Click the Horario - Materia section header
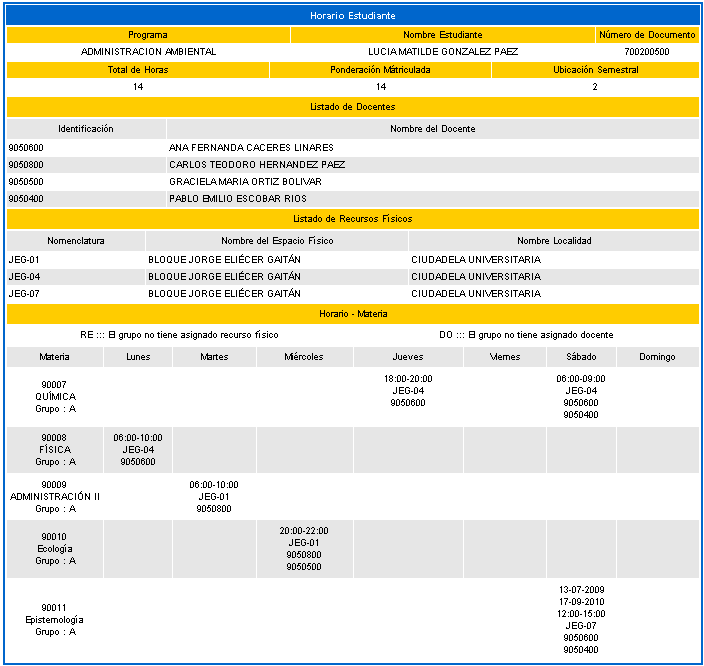Viewport: 704px width, 666px height. [x=352, y=314]
